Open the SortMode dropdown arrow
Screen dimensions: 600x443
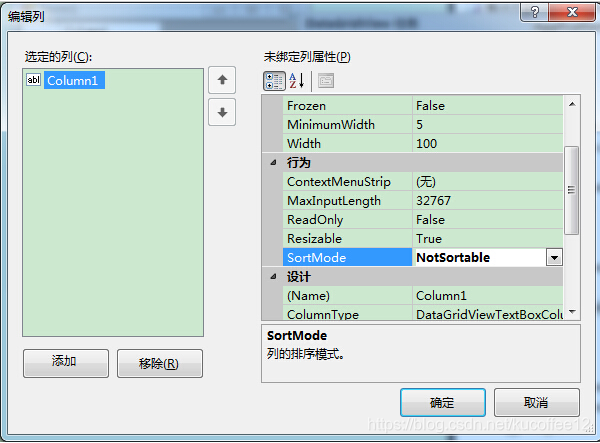click(554, 258)
